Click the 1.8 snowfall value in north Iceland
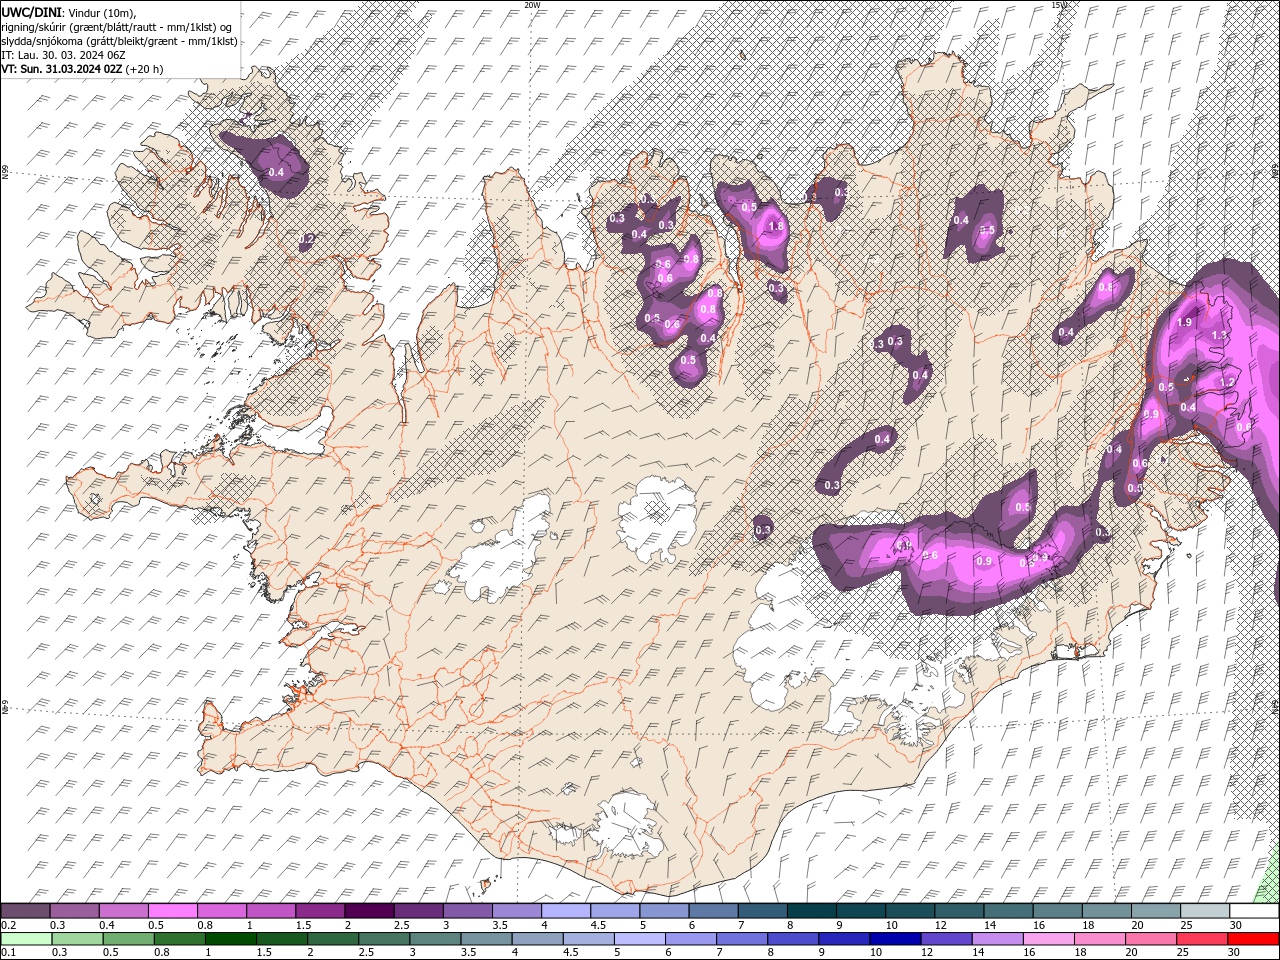 (775, 227)
